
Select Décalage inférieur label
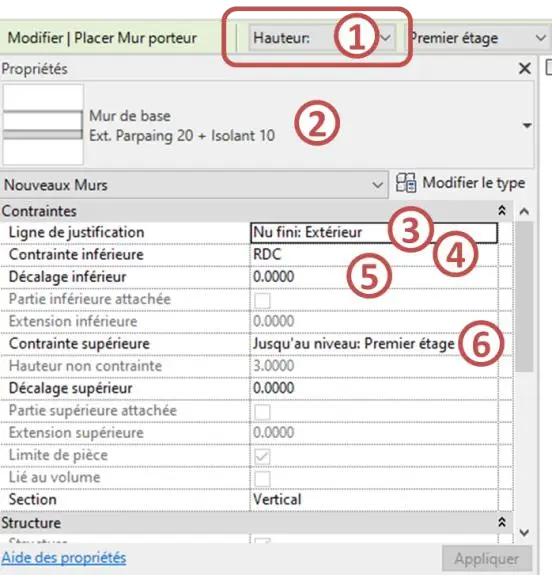tap(67, 277)
